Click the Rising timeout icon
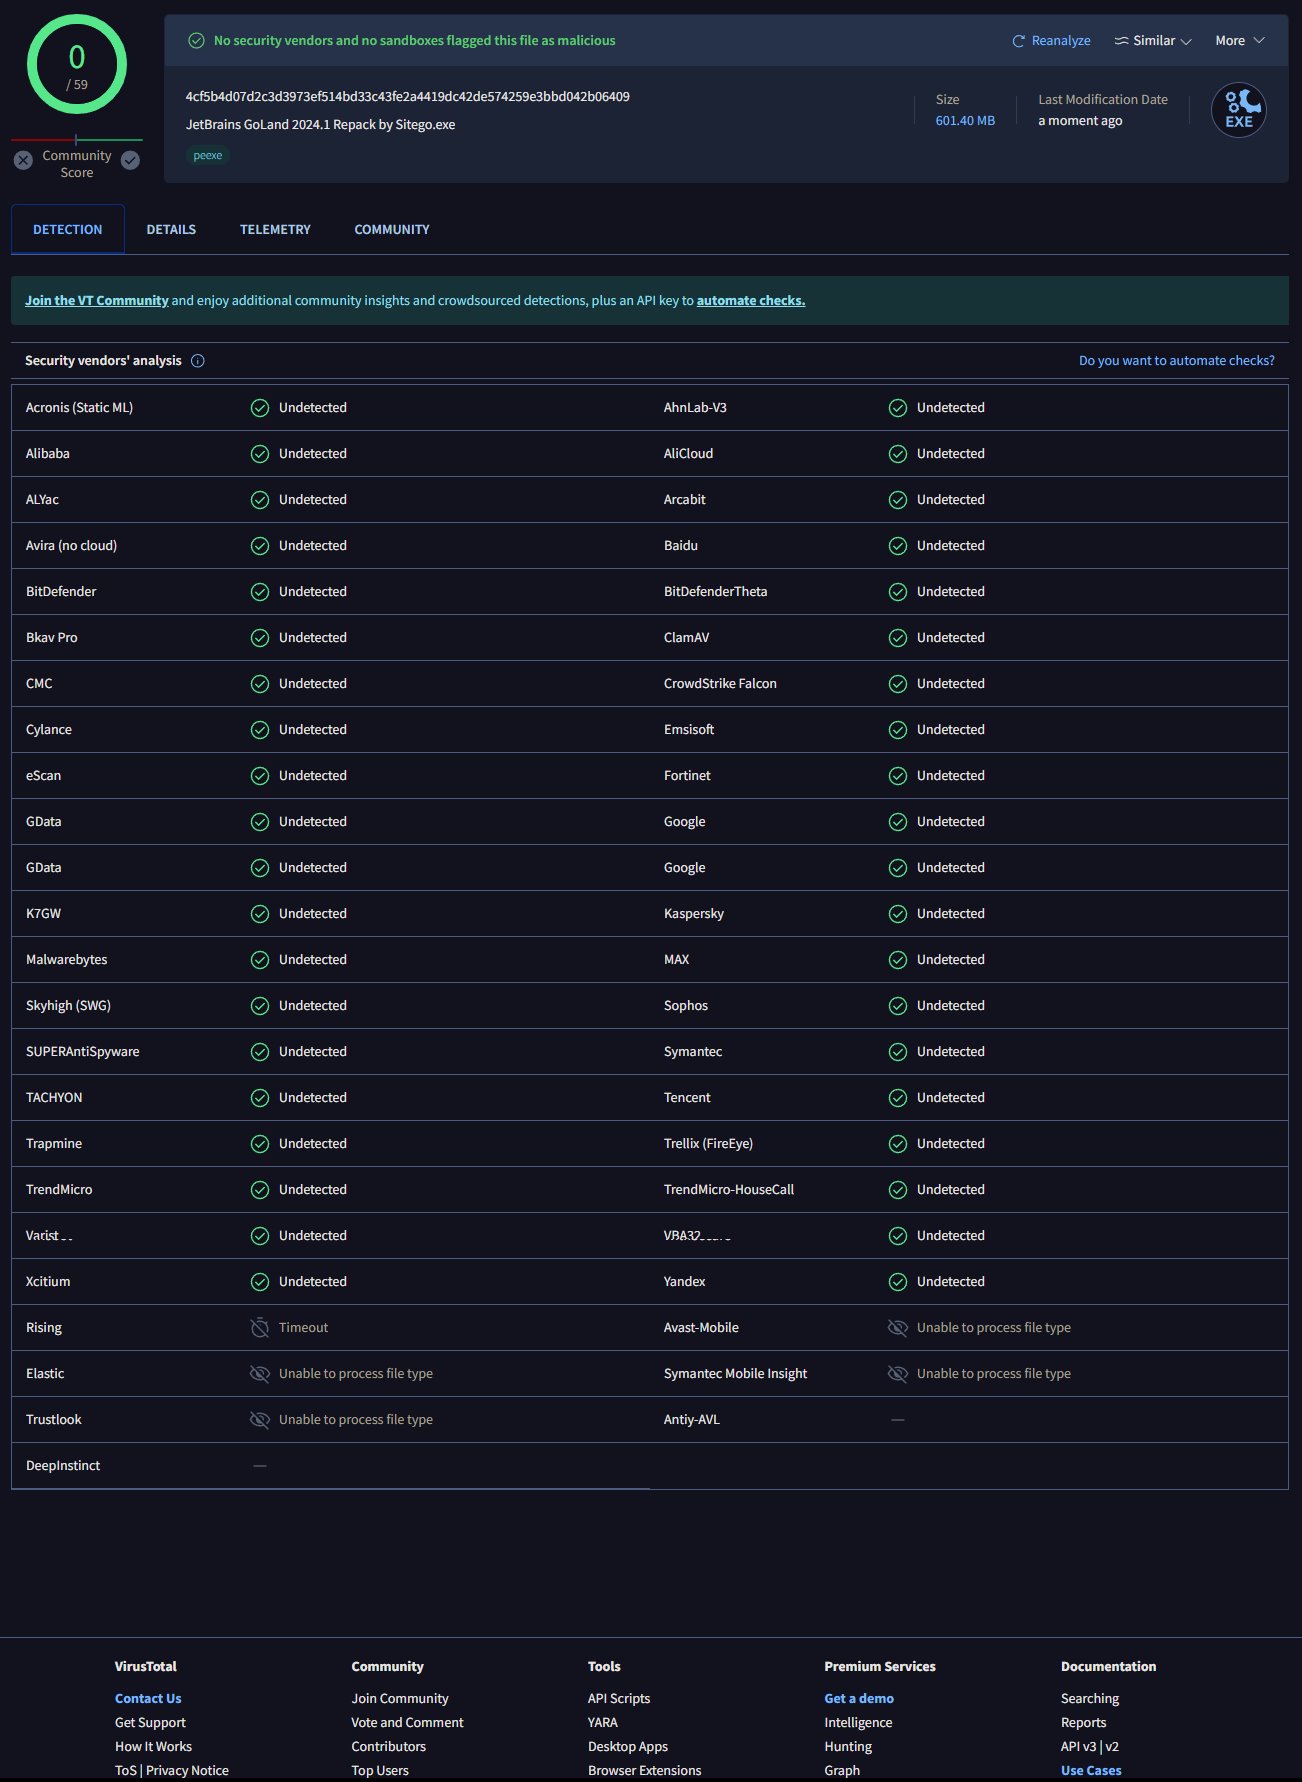Screen dimensions: 1302x1782 (x=260, y=1328)
